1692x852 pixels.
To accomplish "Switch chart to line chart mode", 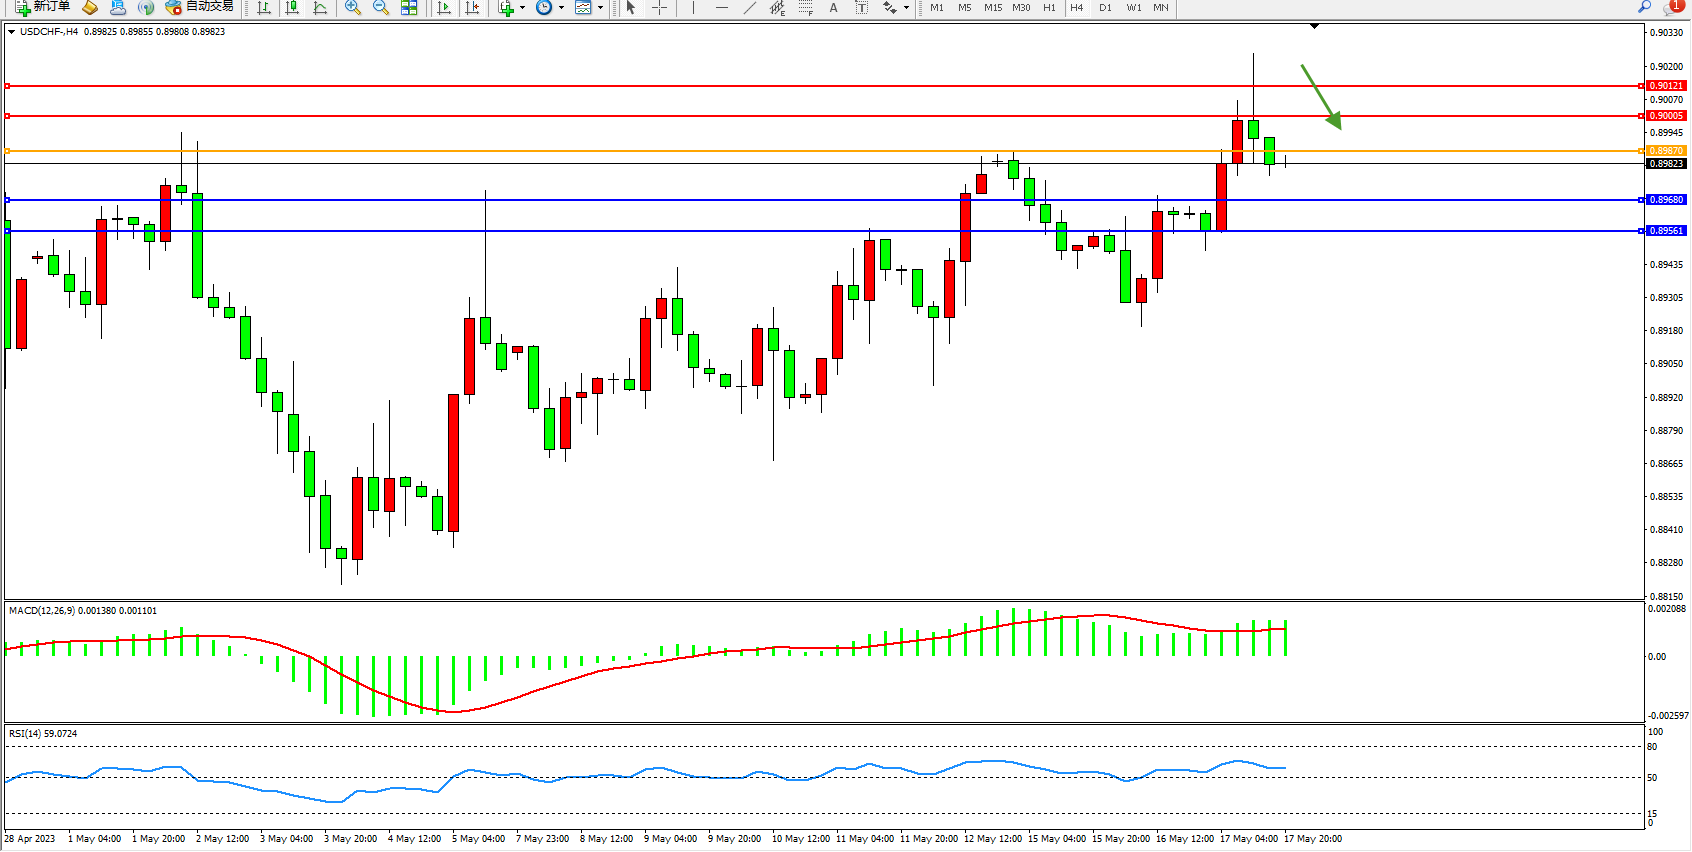I will (320, 8).
